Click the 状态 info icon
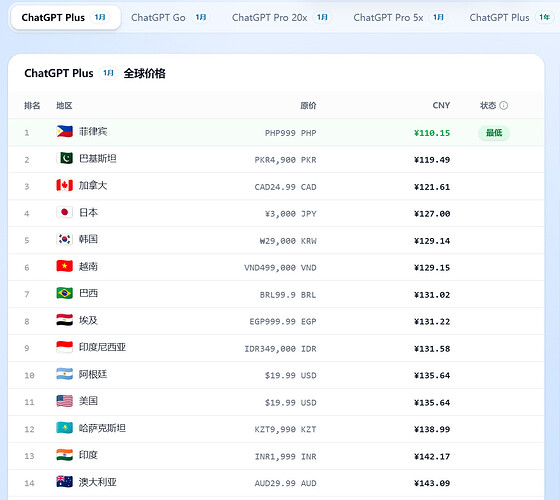560x500 pixels. tap(504, 105)
